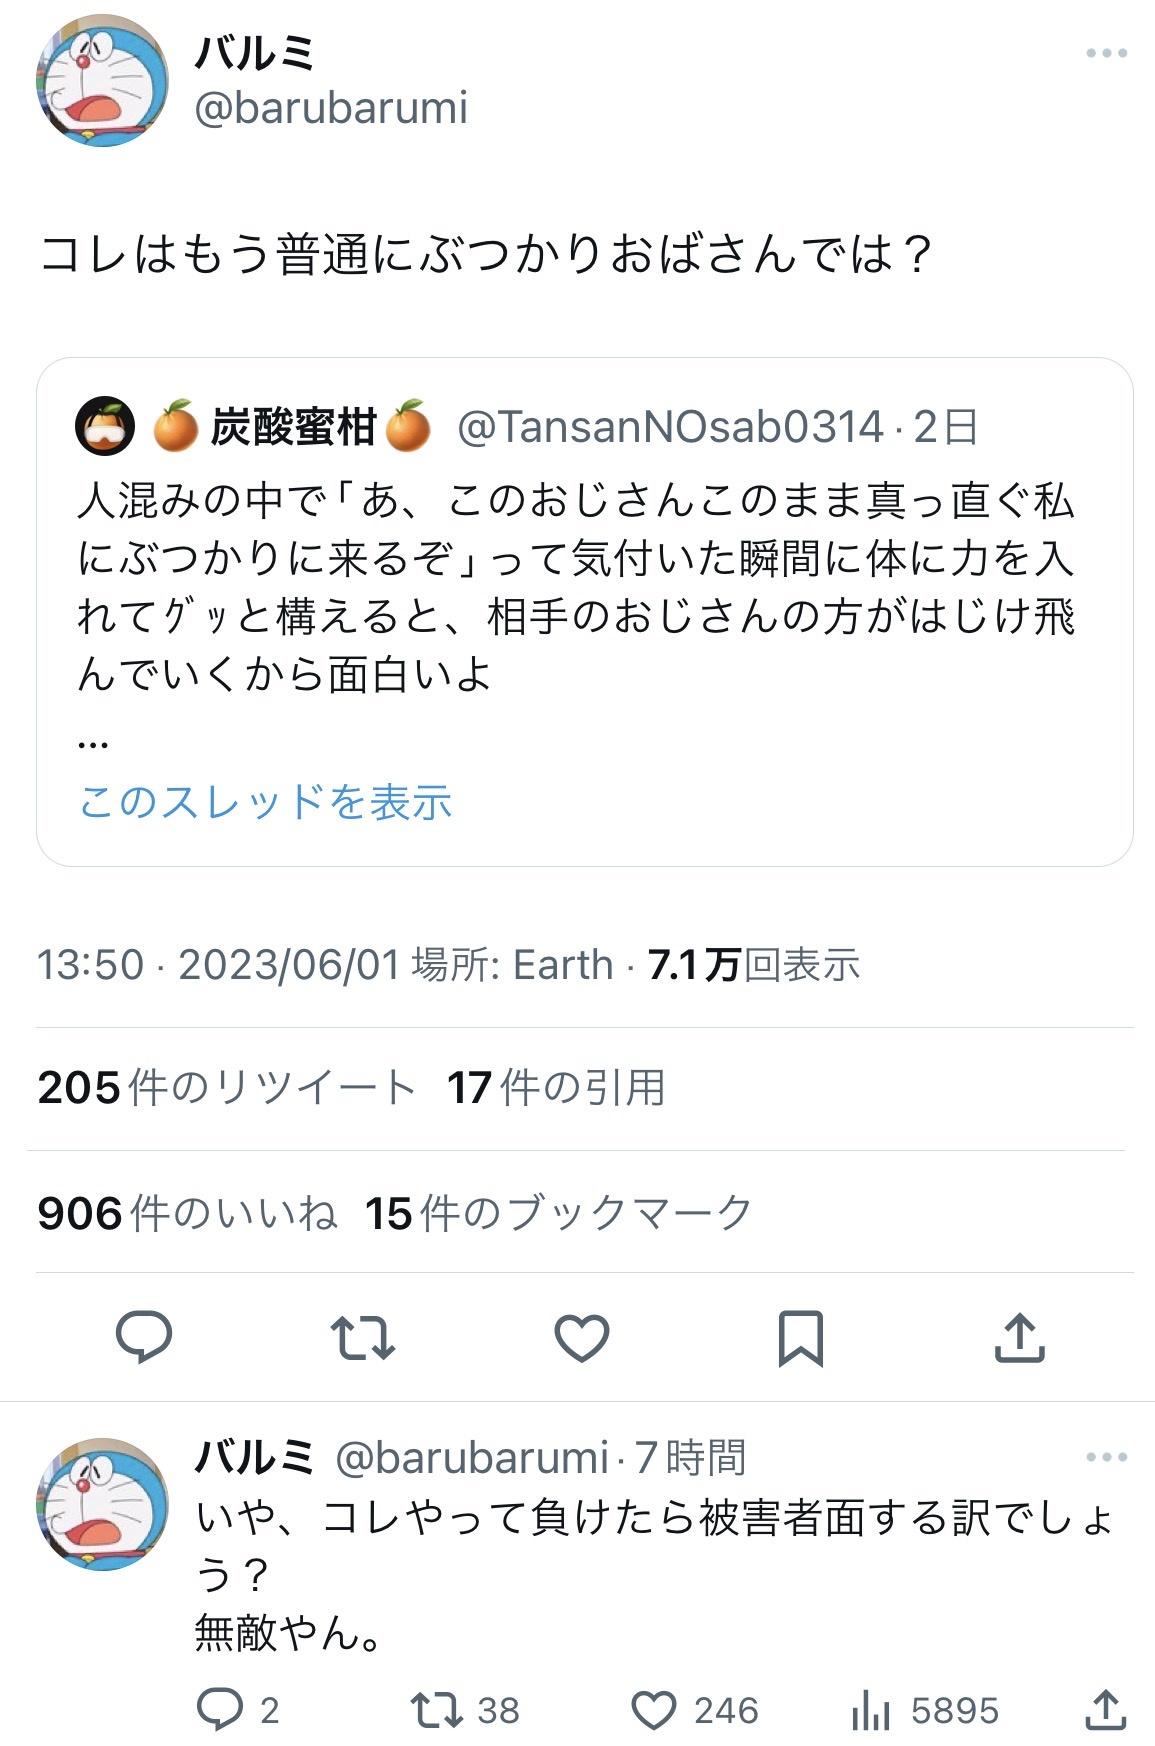The image size is (1155, 1746).
Task: Open more options on reply tweet
Action: (x=1106, y=1457)
